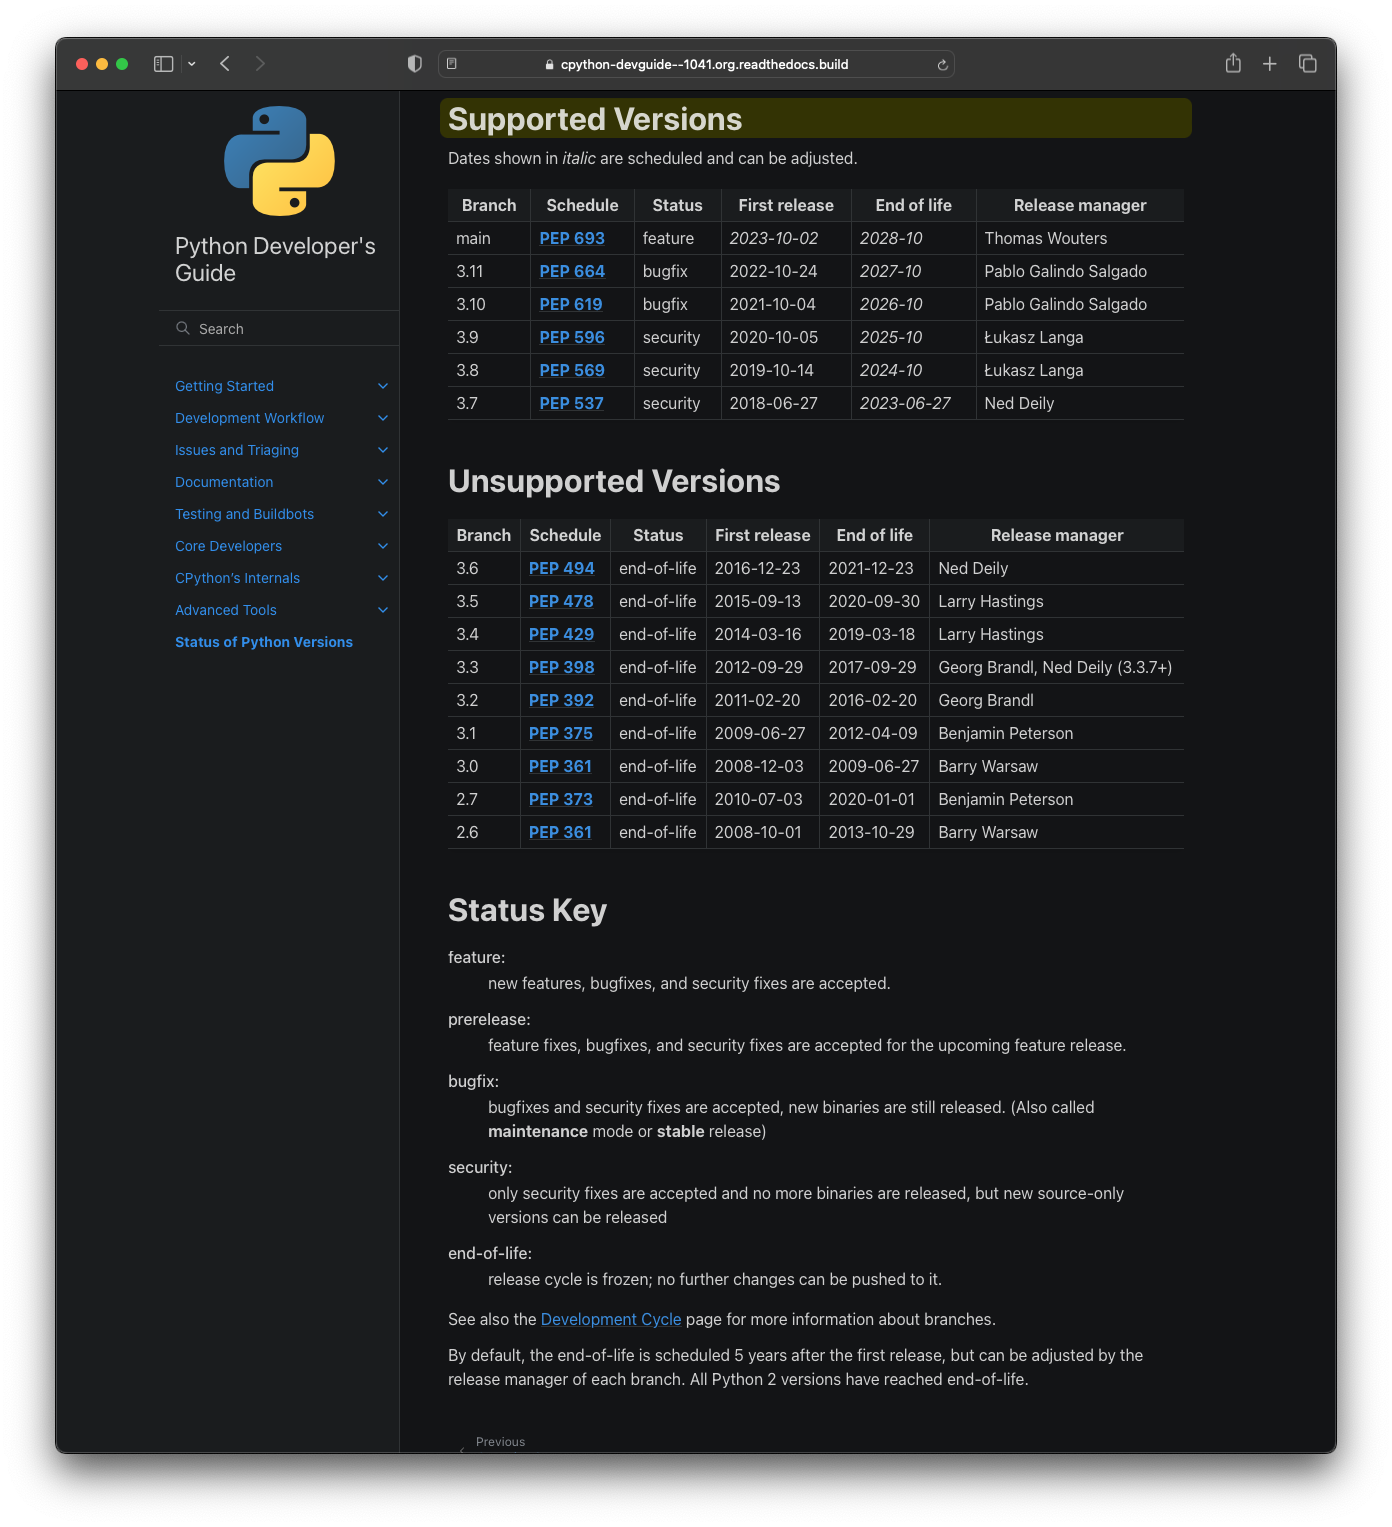Click the privacy shield icon in toolbar
1392x1527 pixels.
(x=415, y=64)
